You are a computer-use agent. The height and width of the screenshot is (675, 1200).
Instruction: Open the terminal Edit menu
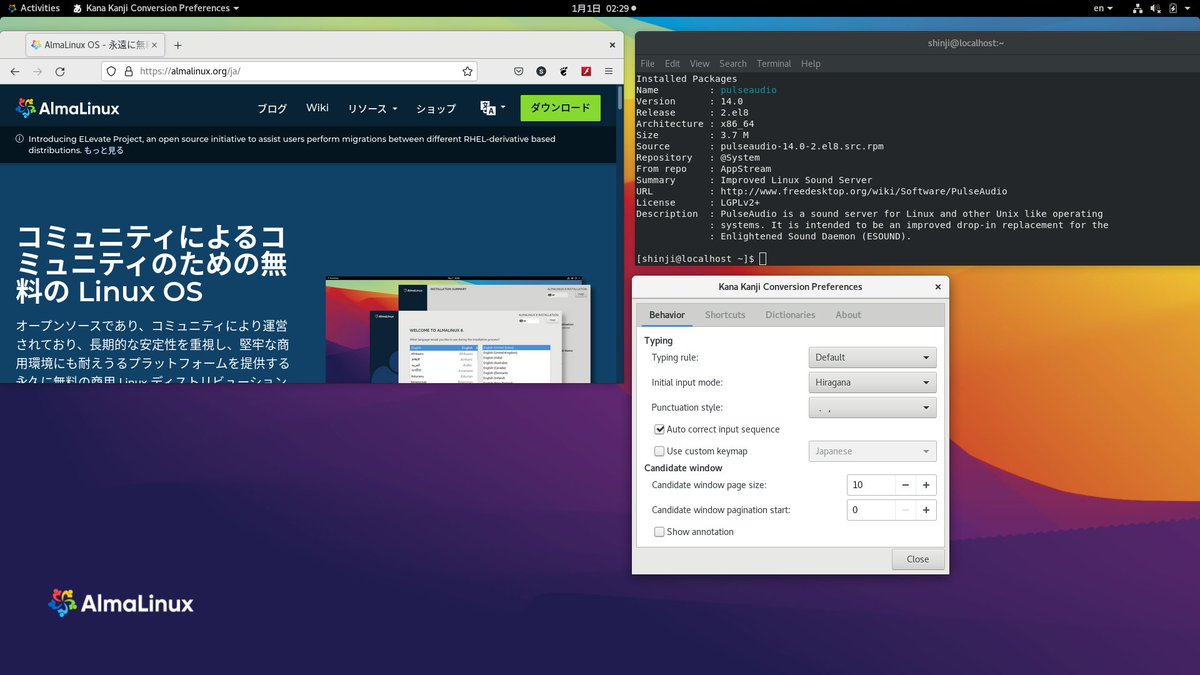coord(672,63)
